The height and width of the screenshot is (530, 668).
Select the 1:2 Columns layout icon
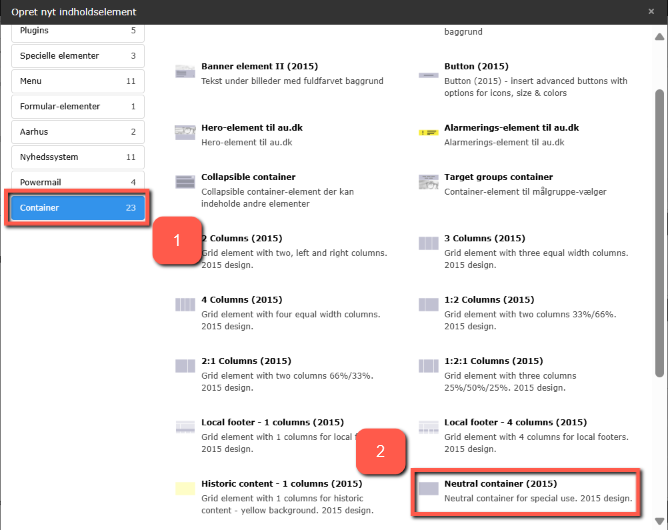coord(428,304)
